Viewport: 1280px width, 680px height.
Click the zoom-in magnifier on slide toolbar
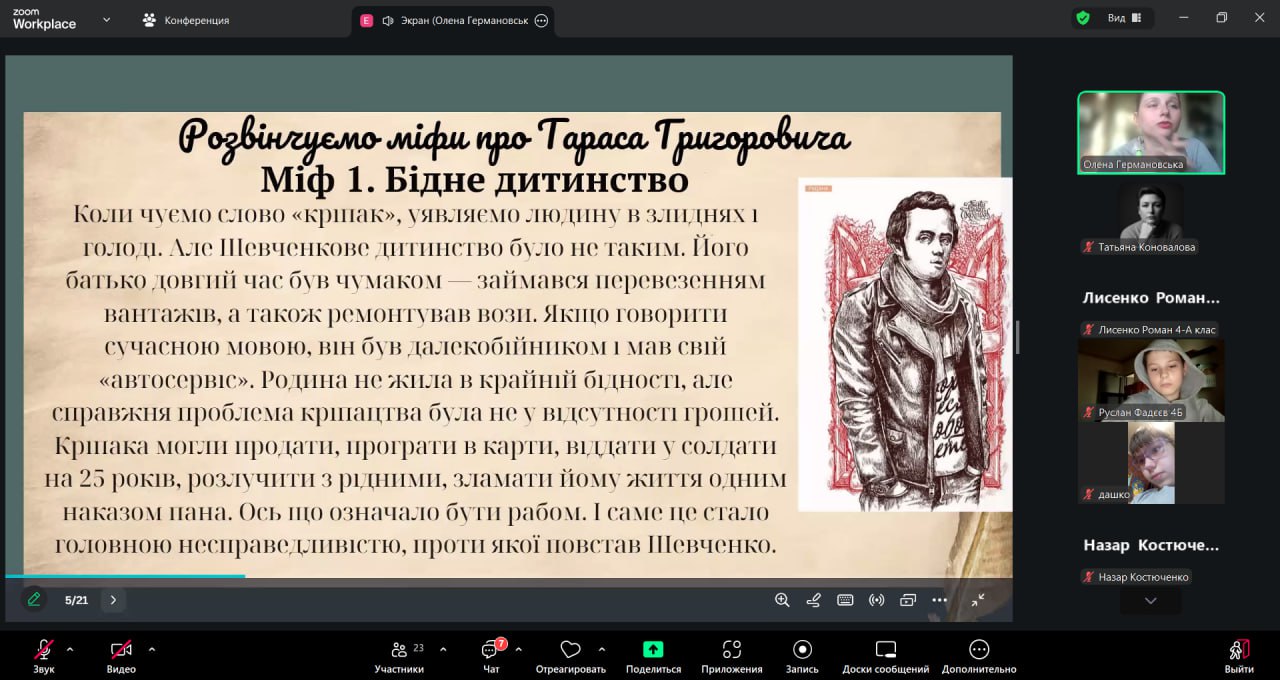pos(782,600)
